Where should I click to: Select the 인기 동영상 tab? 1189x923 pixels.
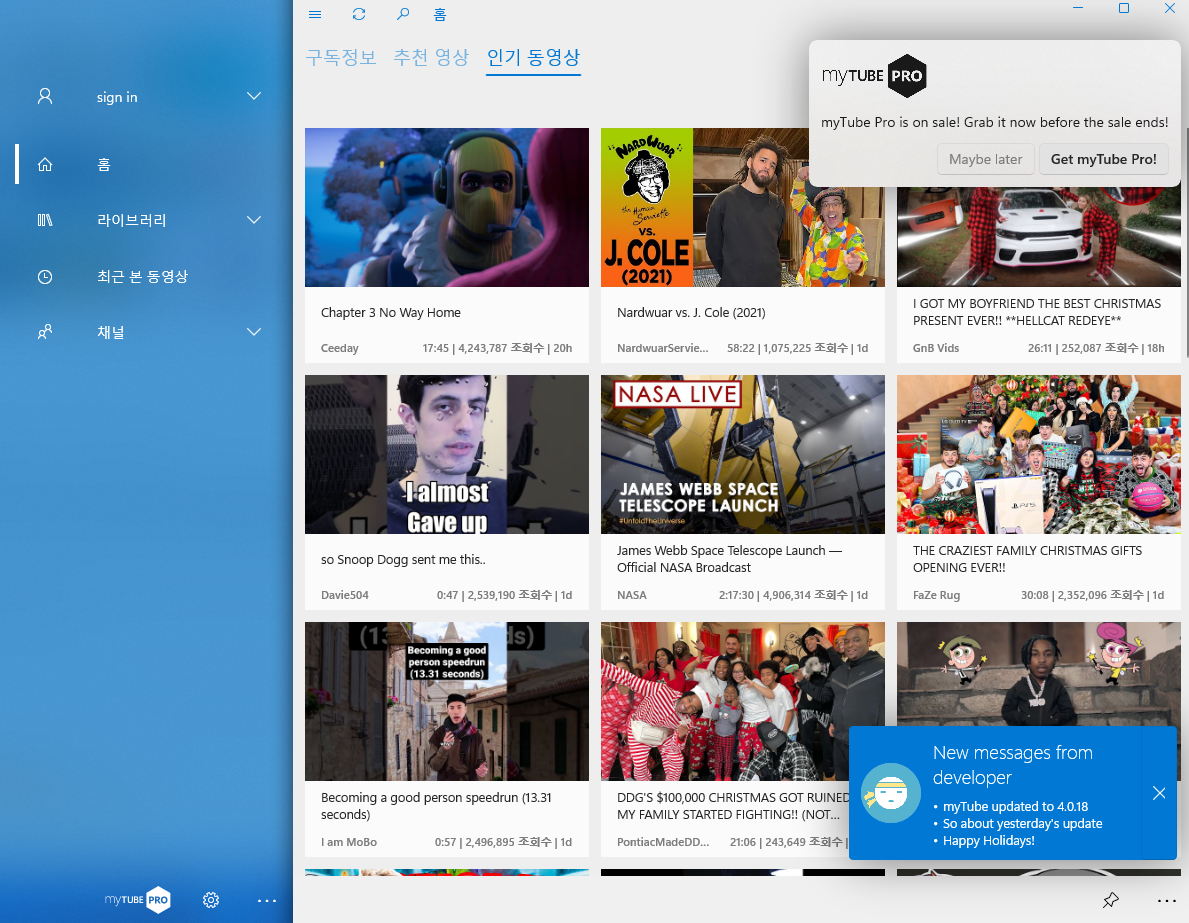pyautogui.click(x=533, y=58)
